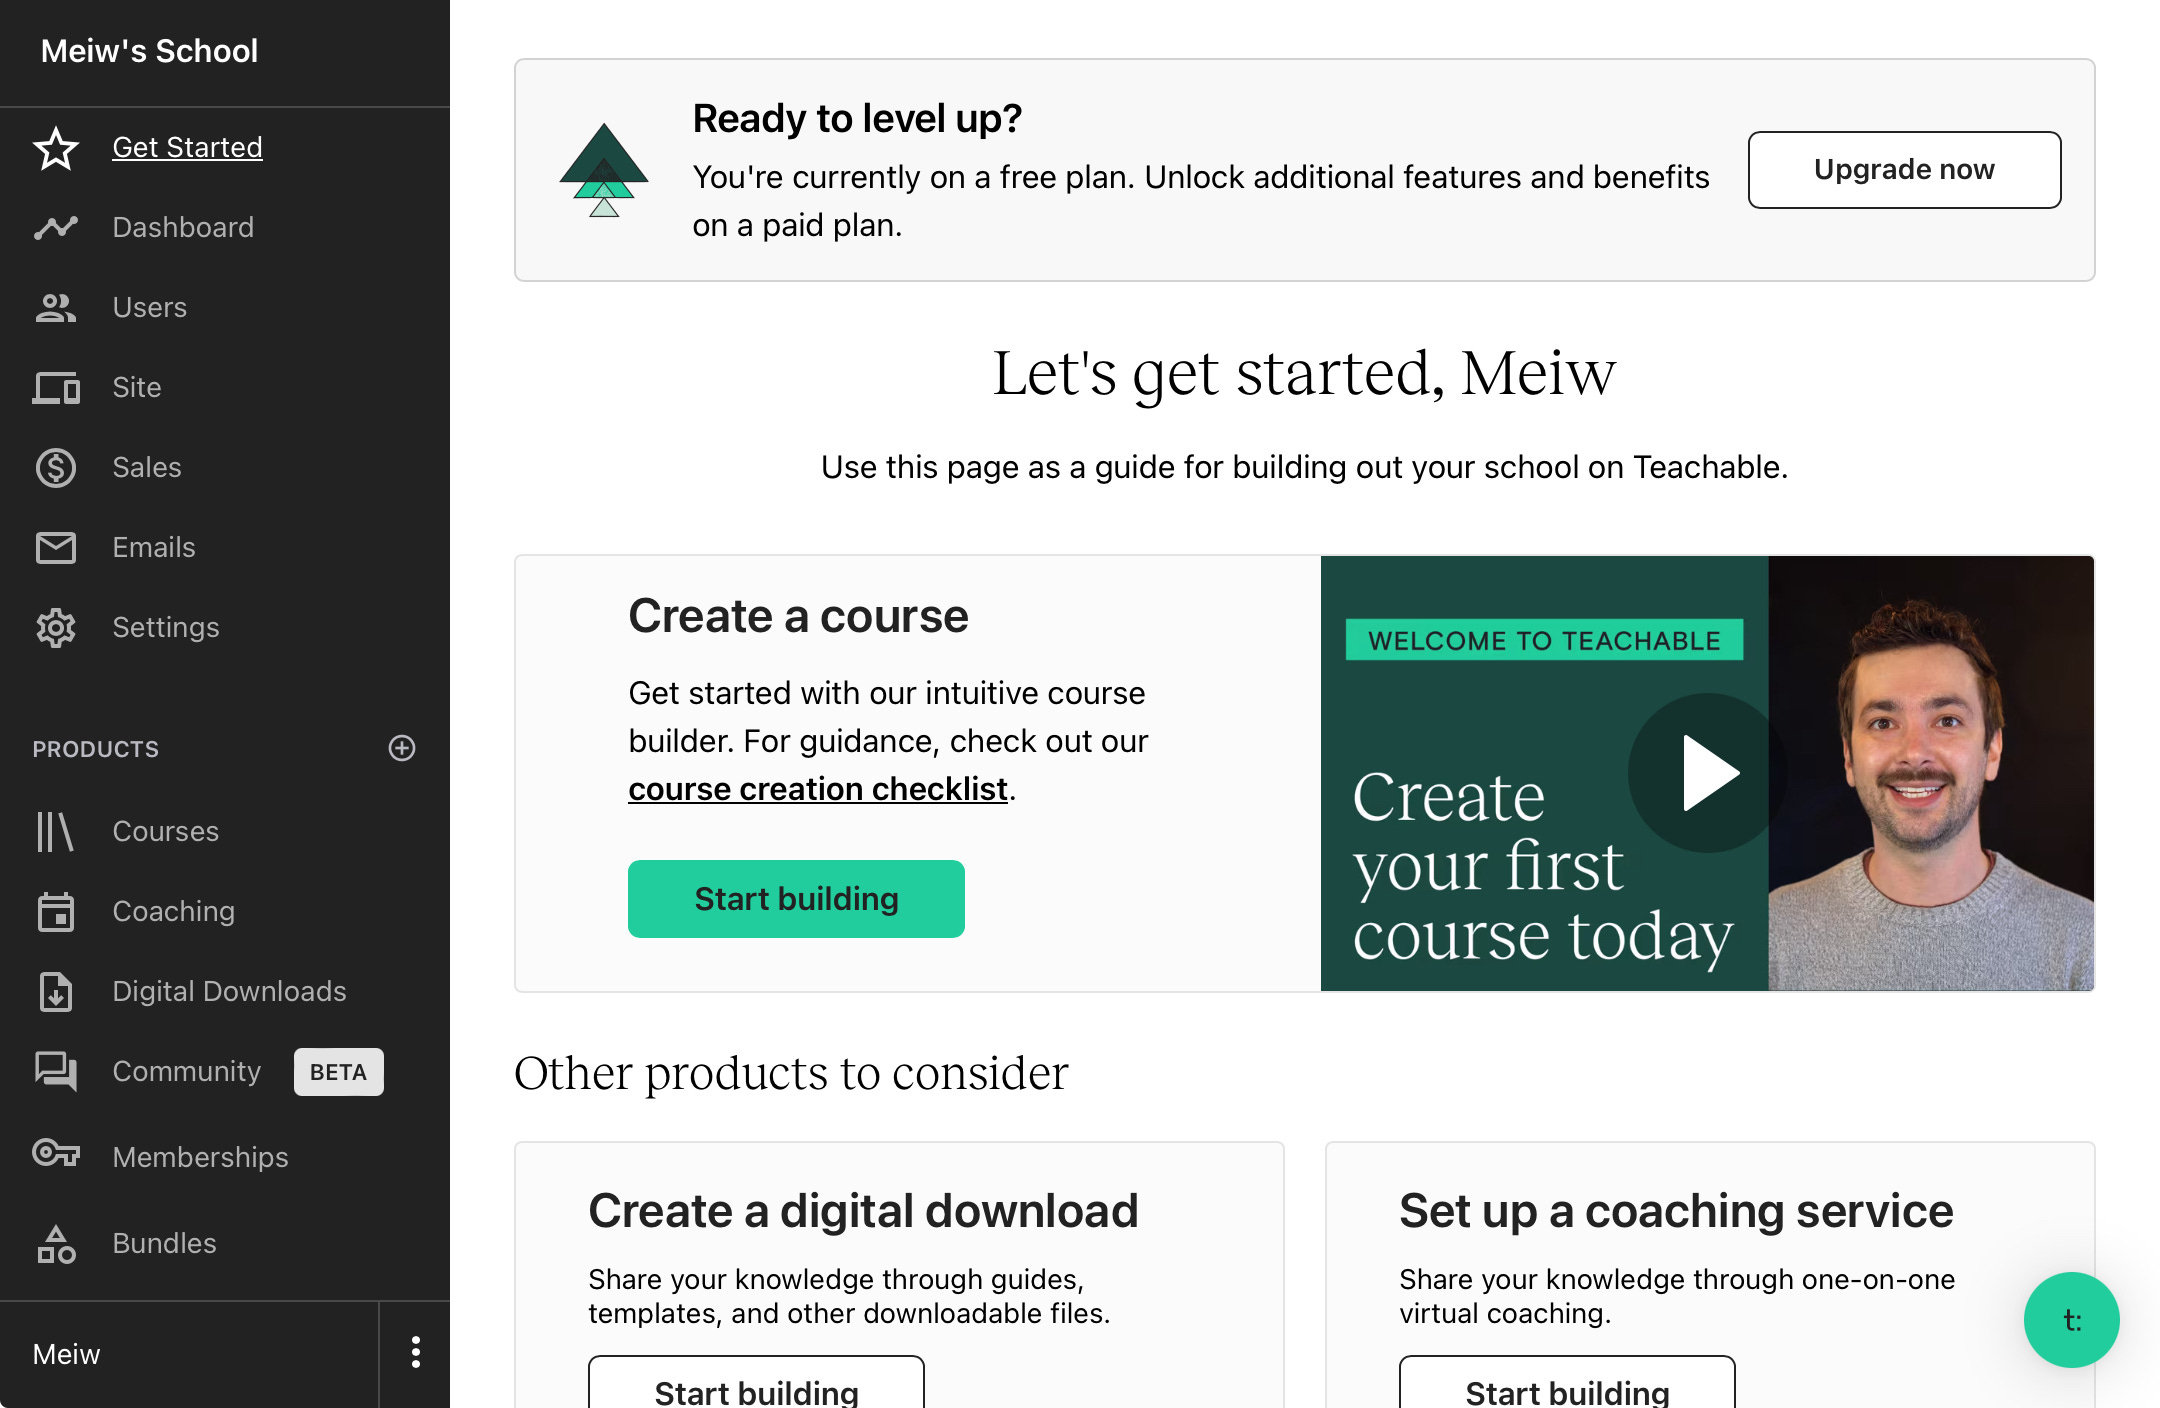Screen dimensions: 2160x1408
Task: Open the Coaching section
Action: [x=172, y=911]
